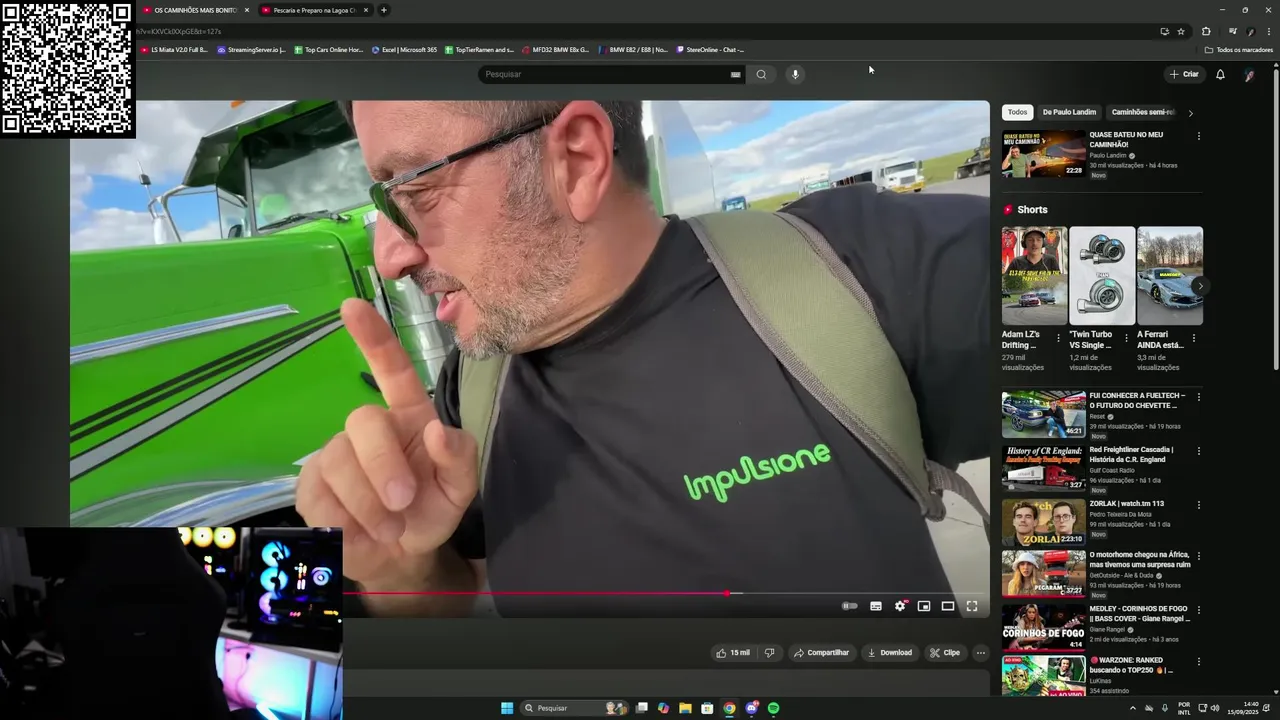The height and width of the screenshot is (720, 1280).
Task: Open File Explorer from taskbar
Action: coord(685,708)
